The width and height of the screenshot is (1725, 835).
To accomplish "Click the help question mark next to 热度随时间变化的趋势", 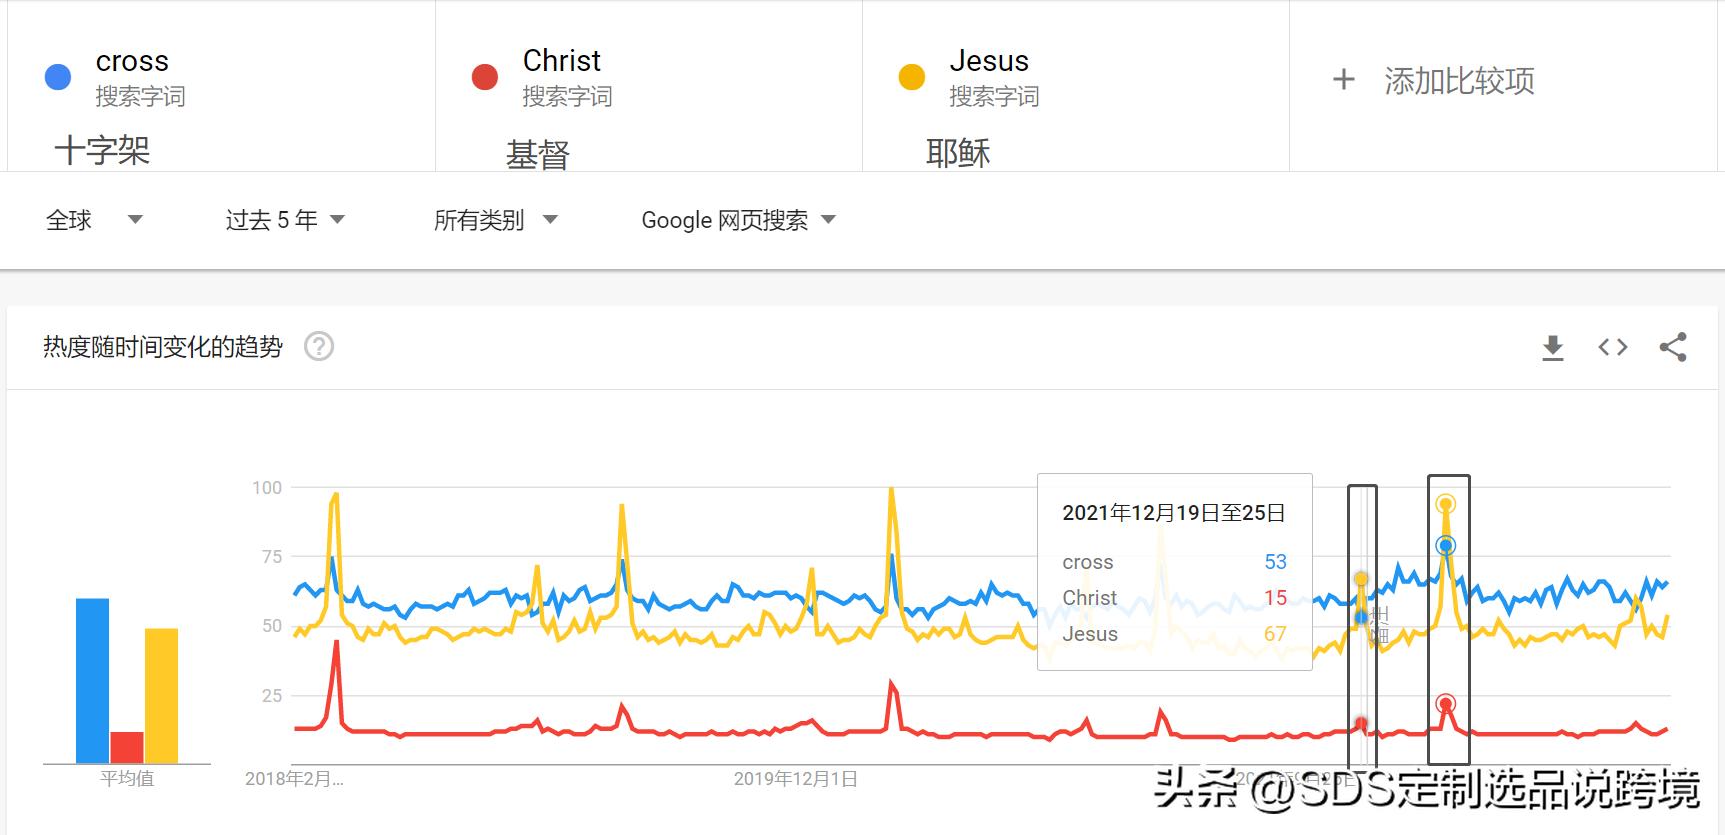I will pos(318,347).
